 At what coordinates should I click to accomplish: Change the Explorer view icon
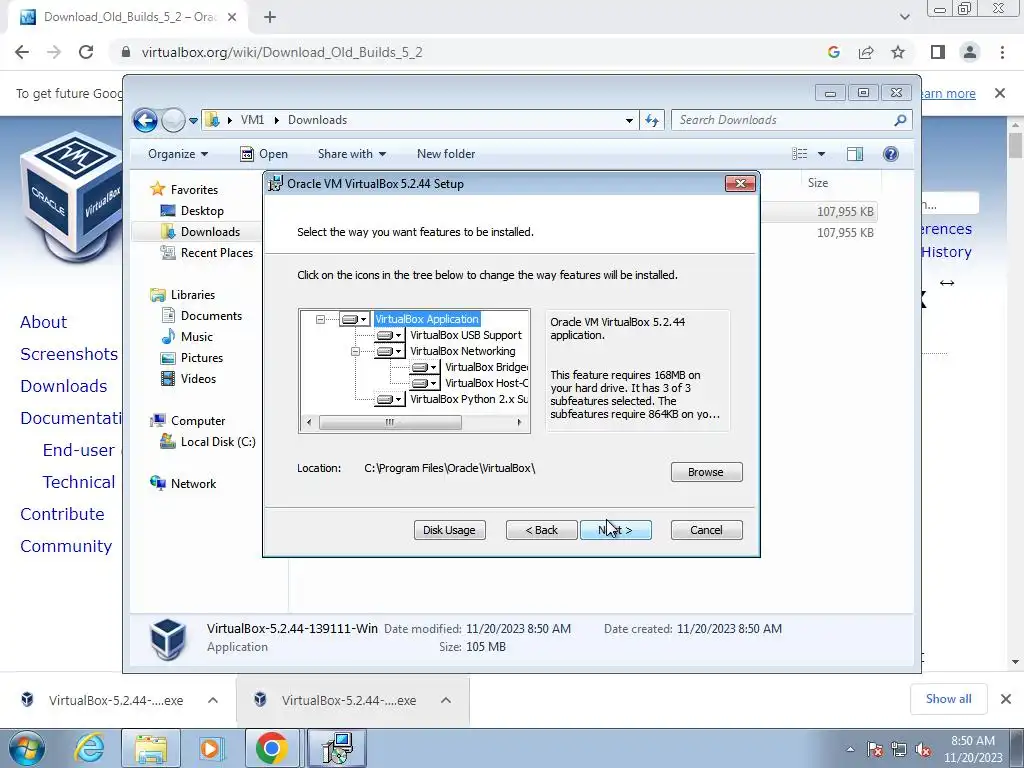[x=799, y=154]
